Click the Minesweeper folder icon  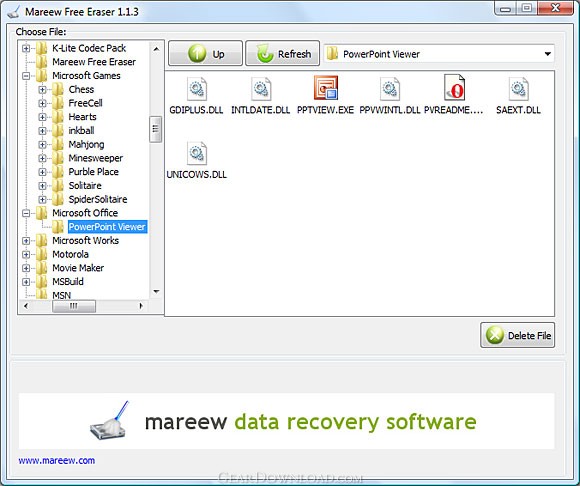58,158
